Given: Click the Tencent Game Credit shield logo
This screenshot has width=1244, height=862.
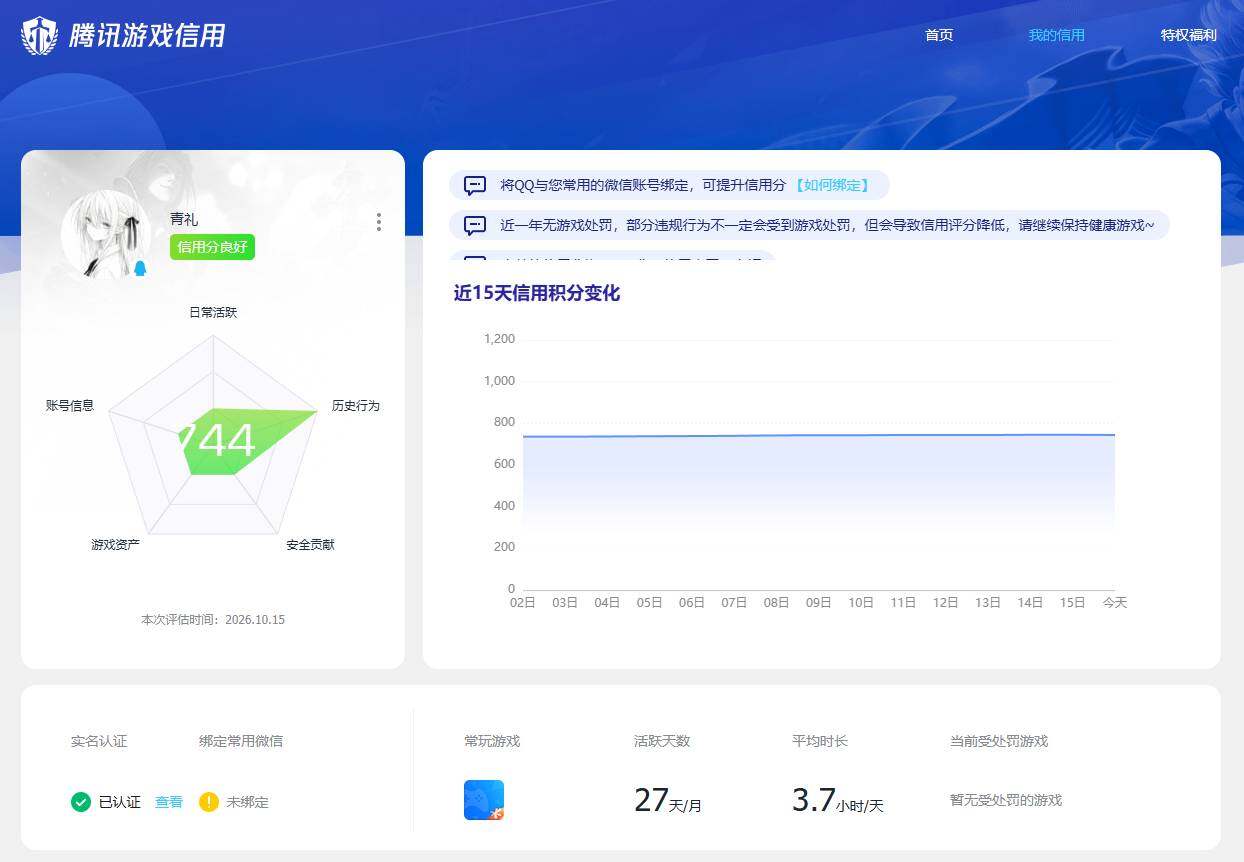Looking at the screenshot, I should [x=40, y=36].
